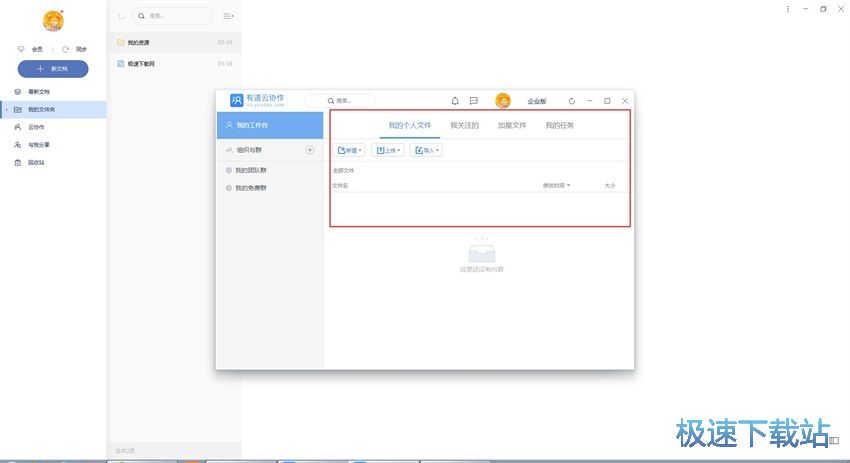
Task: Click the search box in the 有道云协作 window
Action: point(340,101)
